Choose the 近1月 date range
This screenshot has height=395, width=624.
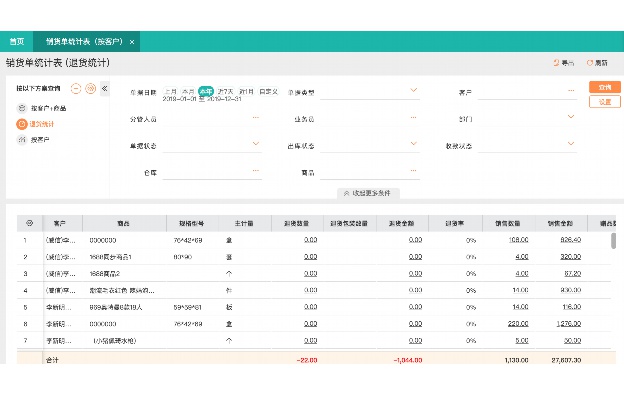pyautogui.click(x=246, y=91)
